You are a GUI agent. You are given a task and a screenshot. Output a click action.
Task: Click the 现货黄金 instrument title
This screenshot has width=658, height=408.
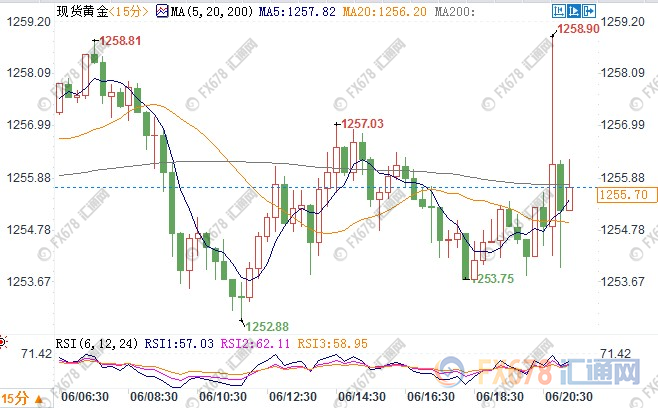click(x=80, y=10)
